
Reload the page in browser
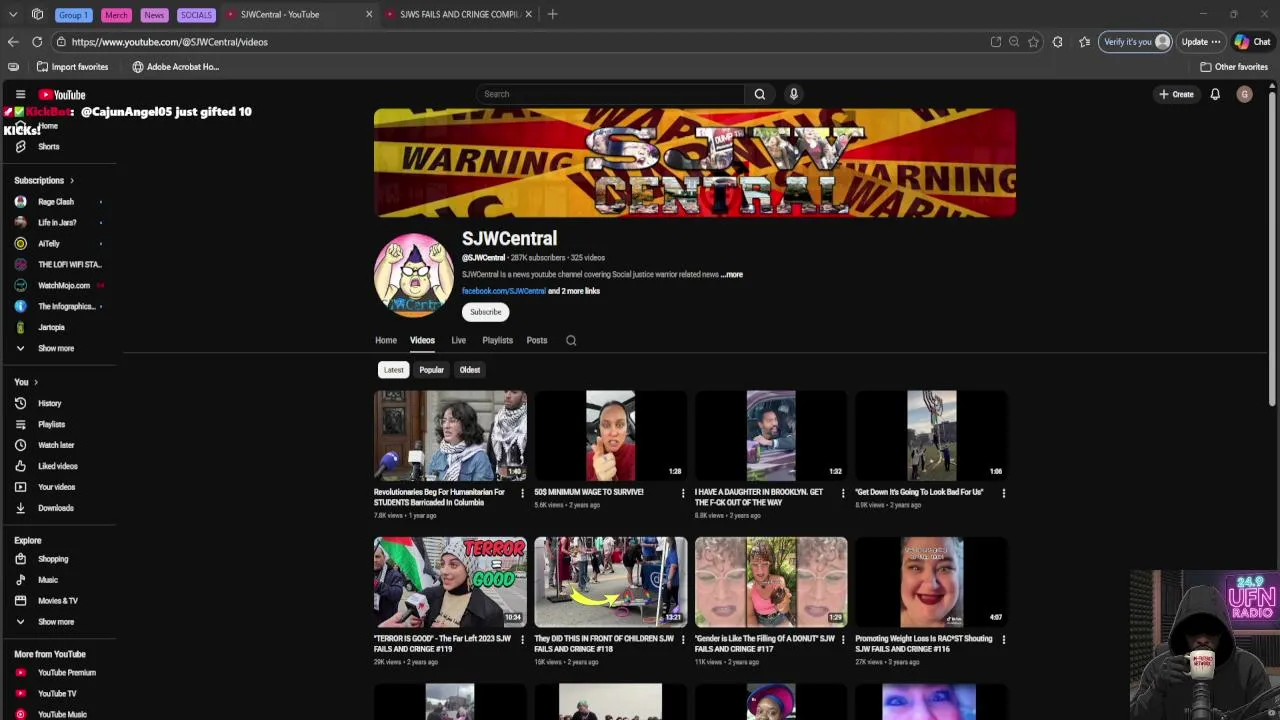coord(37,42)
